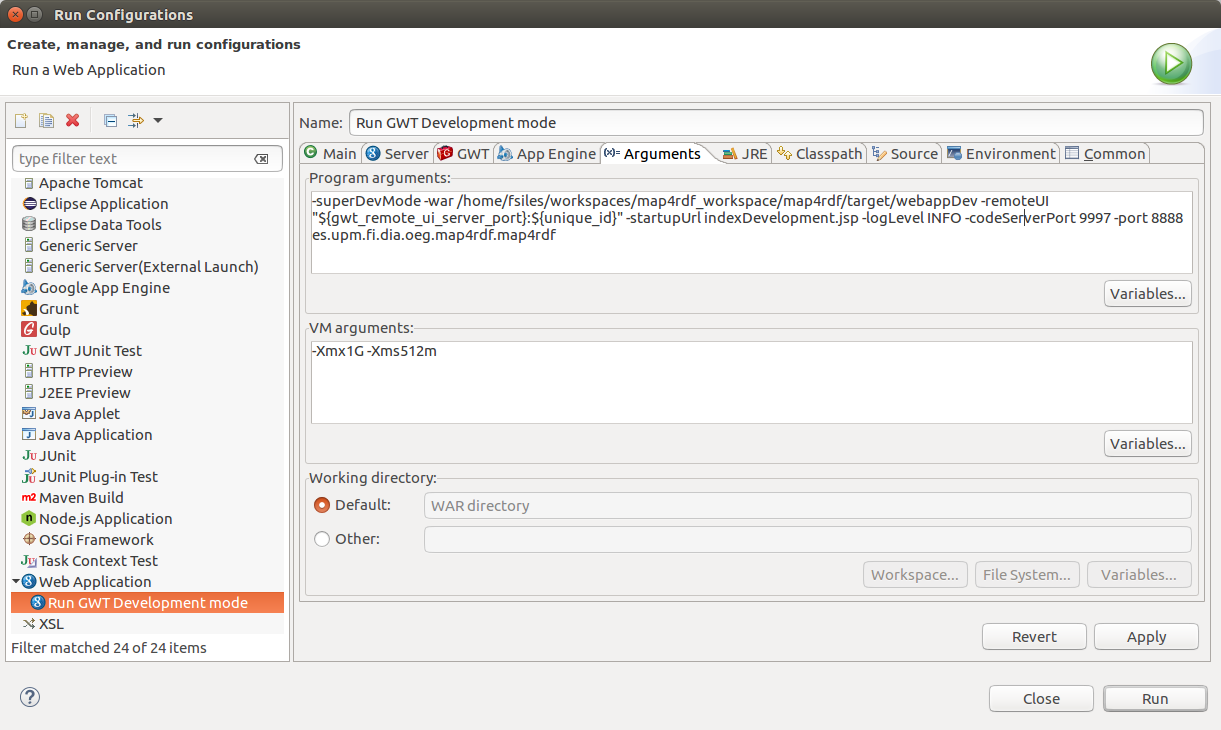The height and width of the screenshot is (730, 1221).
Task: Click the Apply button
Action: coord(1145,637)
